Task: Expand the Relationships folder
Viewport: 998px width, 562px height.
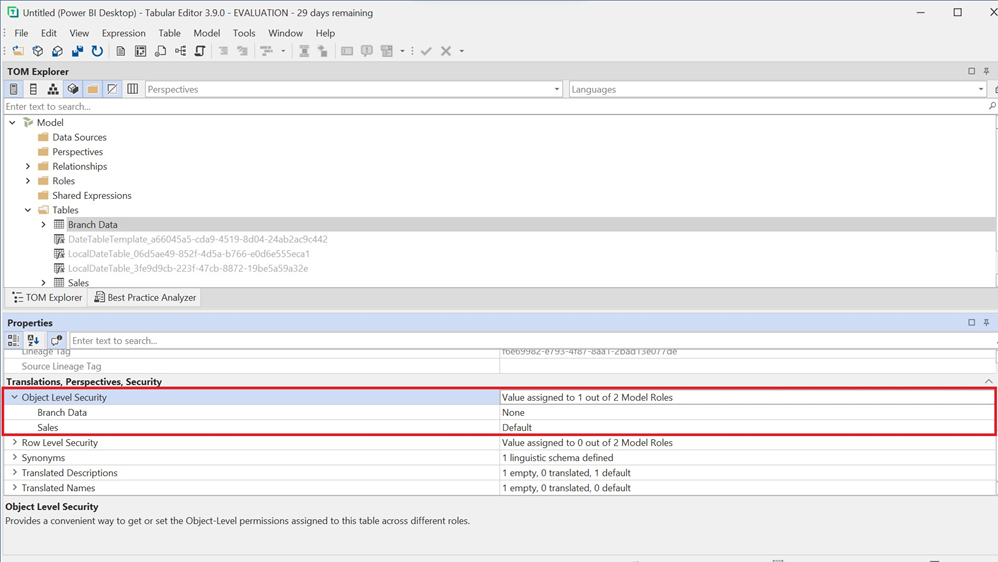Action: 27,166
